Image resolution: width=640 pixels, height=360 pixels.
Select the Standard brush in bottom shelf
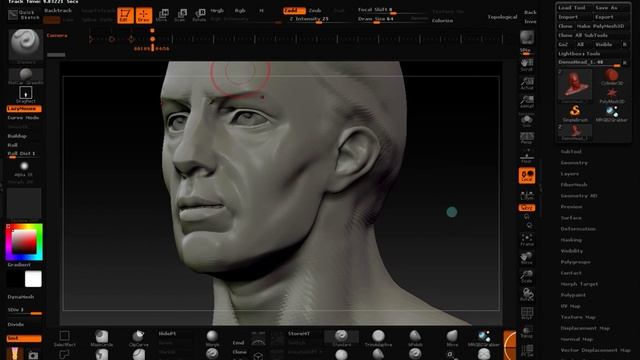click(341, 338)
